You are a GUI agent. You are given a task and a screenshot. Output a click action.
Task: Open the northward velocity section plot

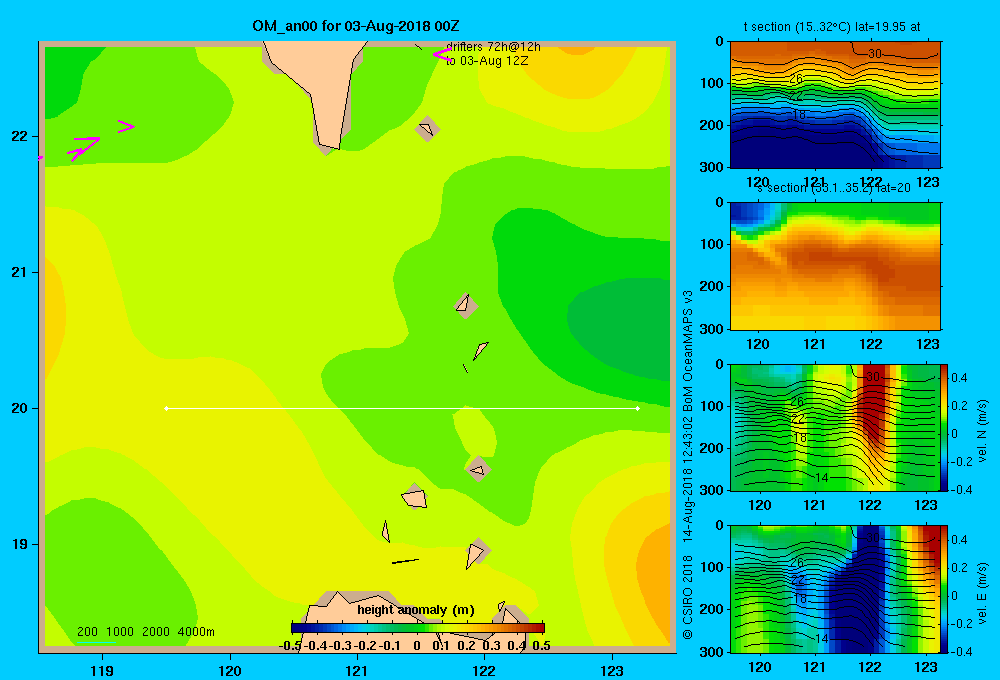pyautogui.click(x=835, y=427)
